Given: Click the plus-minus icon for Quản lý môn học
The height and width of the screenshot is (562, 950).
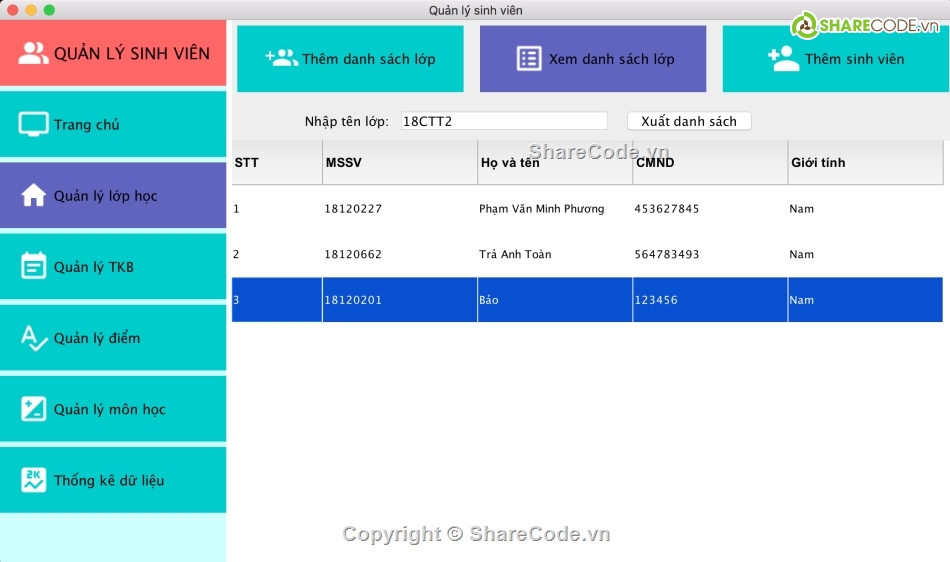Looking at the screenshot, I should click(x=33, y=409).
